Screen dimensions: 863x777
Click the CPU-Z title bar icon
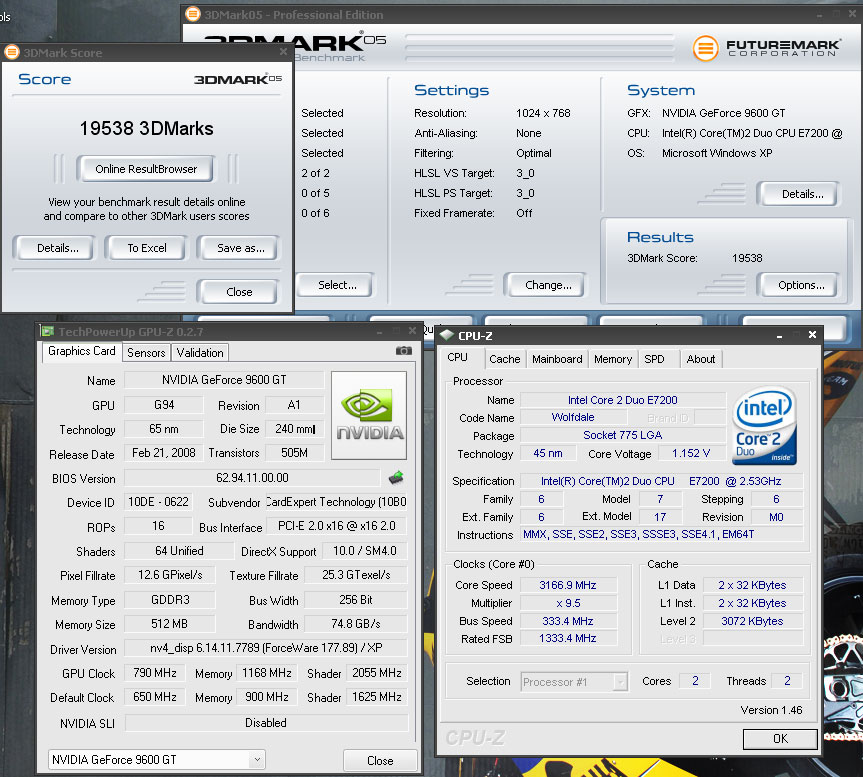[x=446, y=335]
